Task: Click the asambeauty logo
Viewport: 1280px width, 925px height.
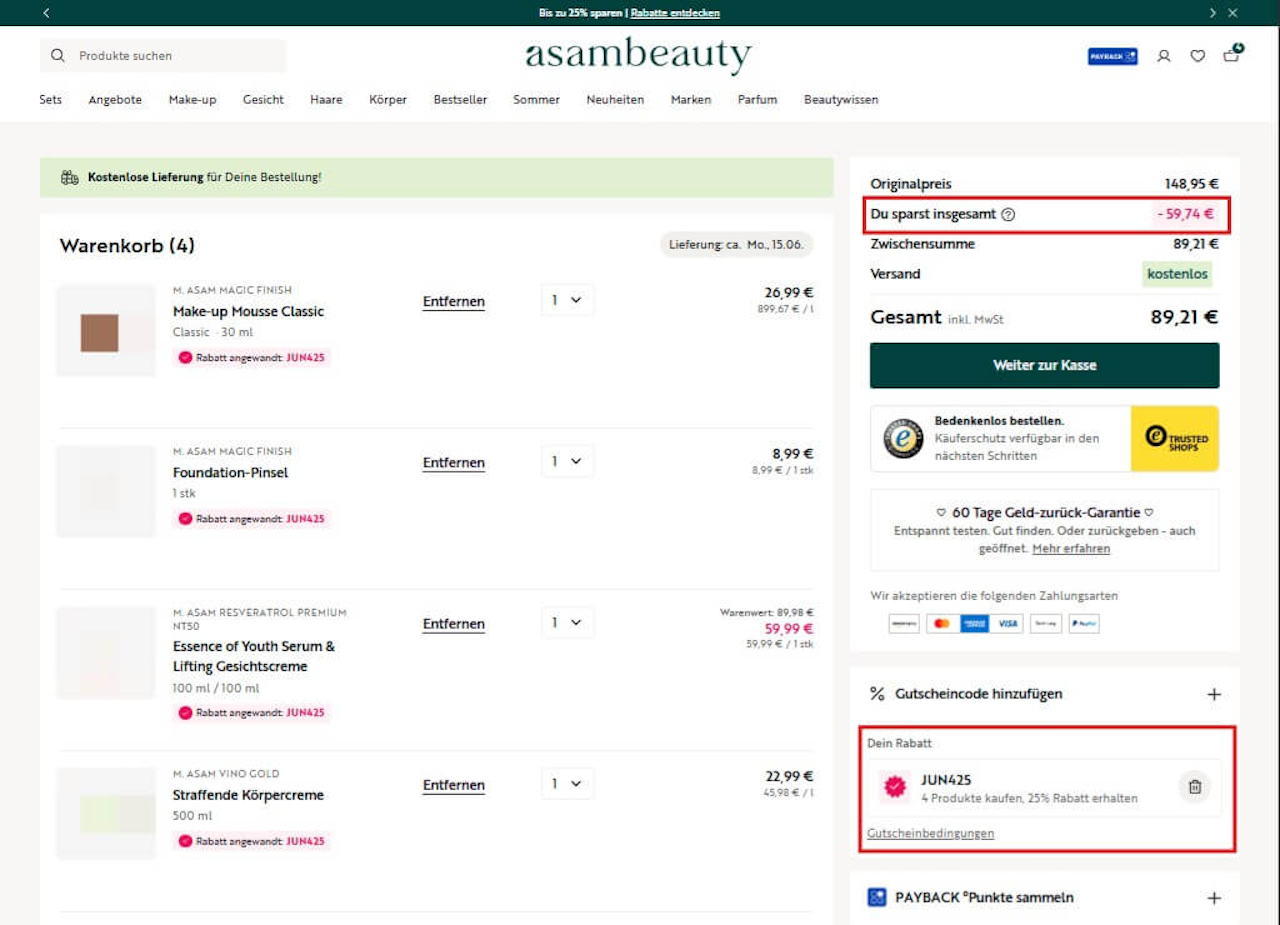Action: [x=639, y=56]
